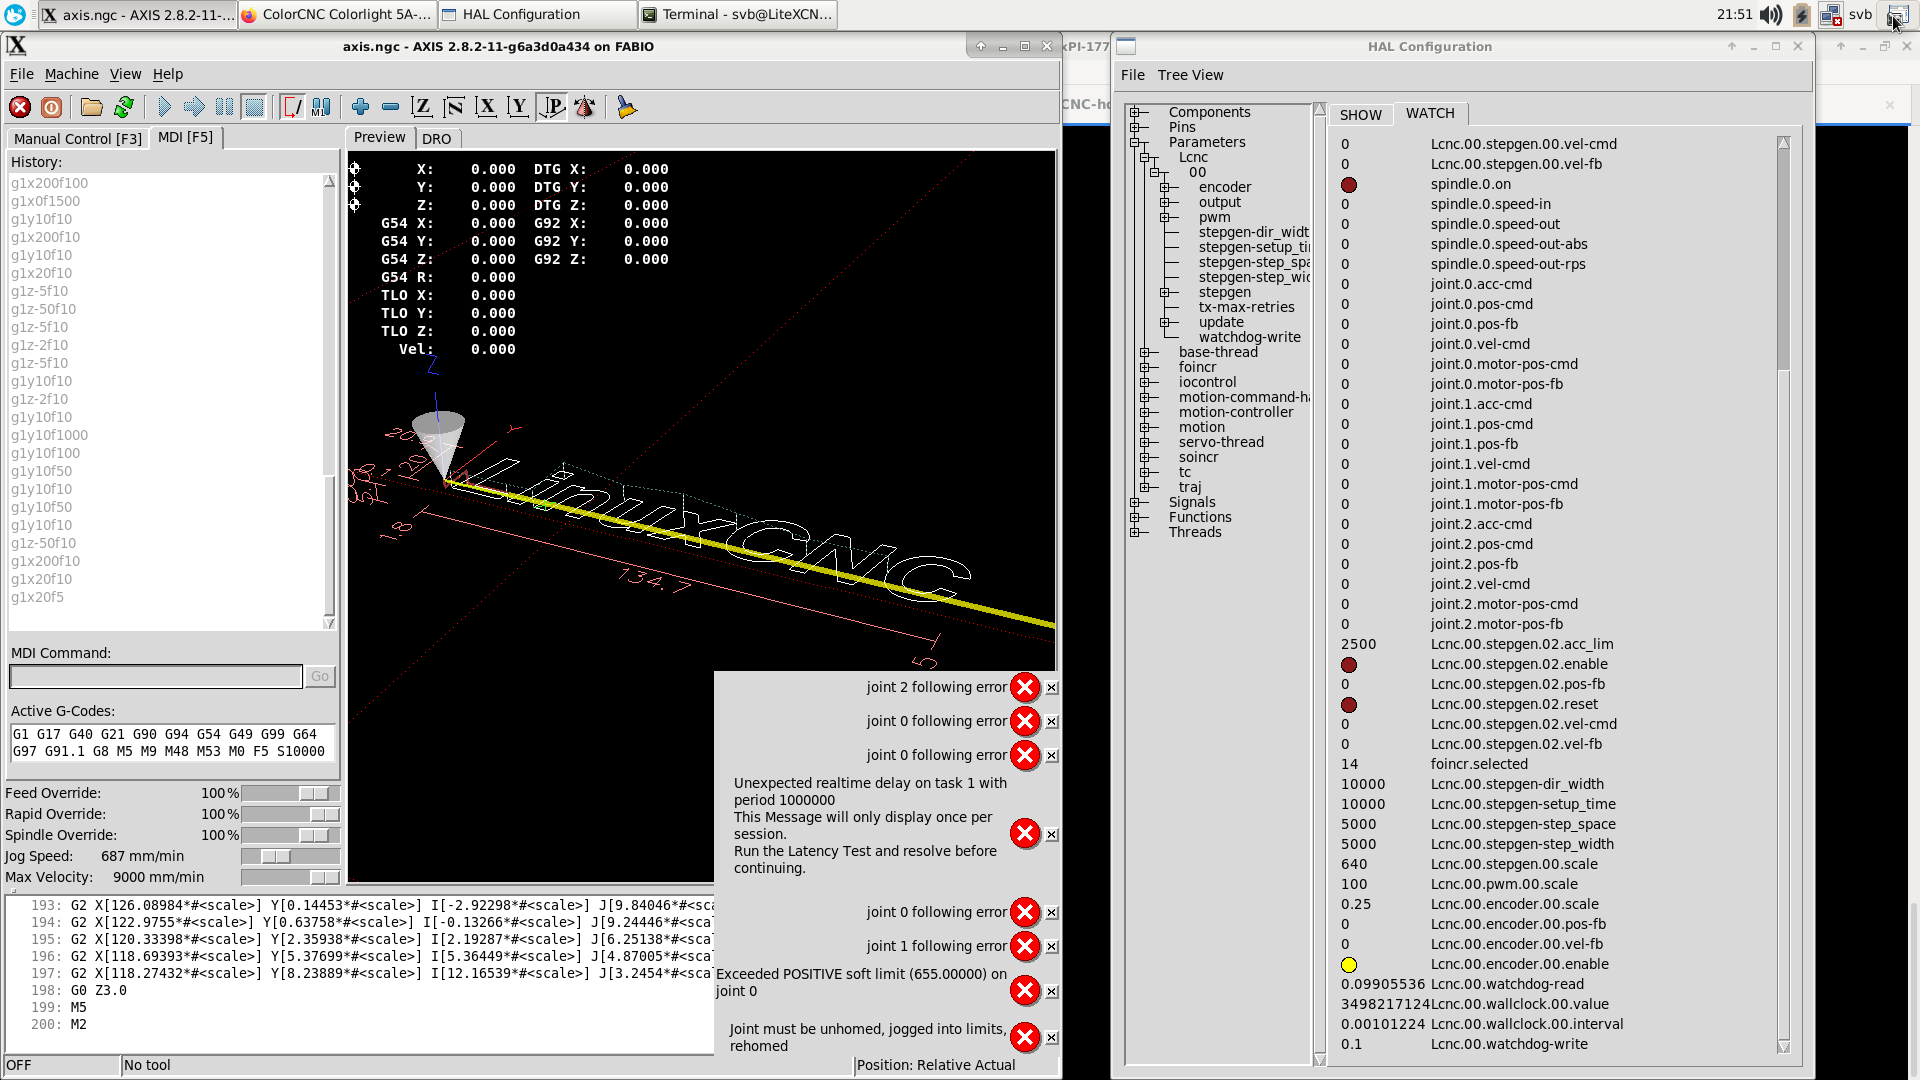Expand the pwm tree node
Image resolution: width=1920 pixels, height=1080 pixels.
coord(1165,217)
